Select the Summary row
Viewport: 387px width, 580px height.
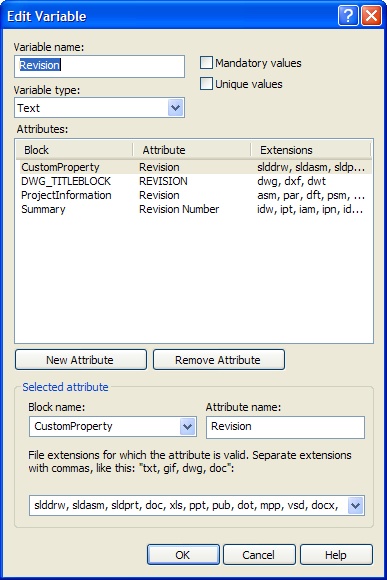(x=195, y=209)
